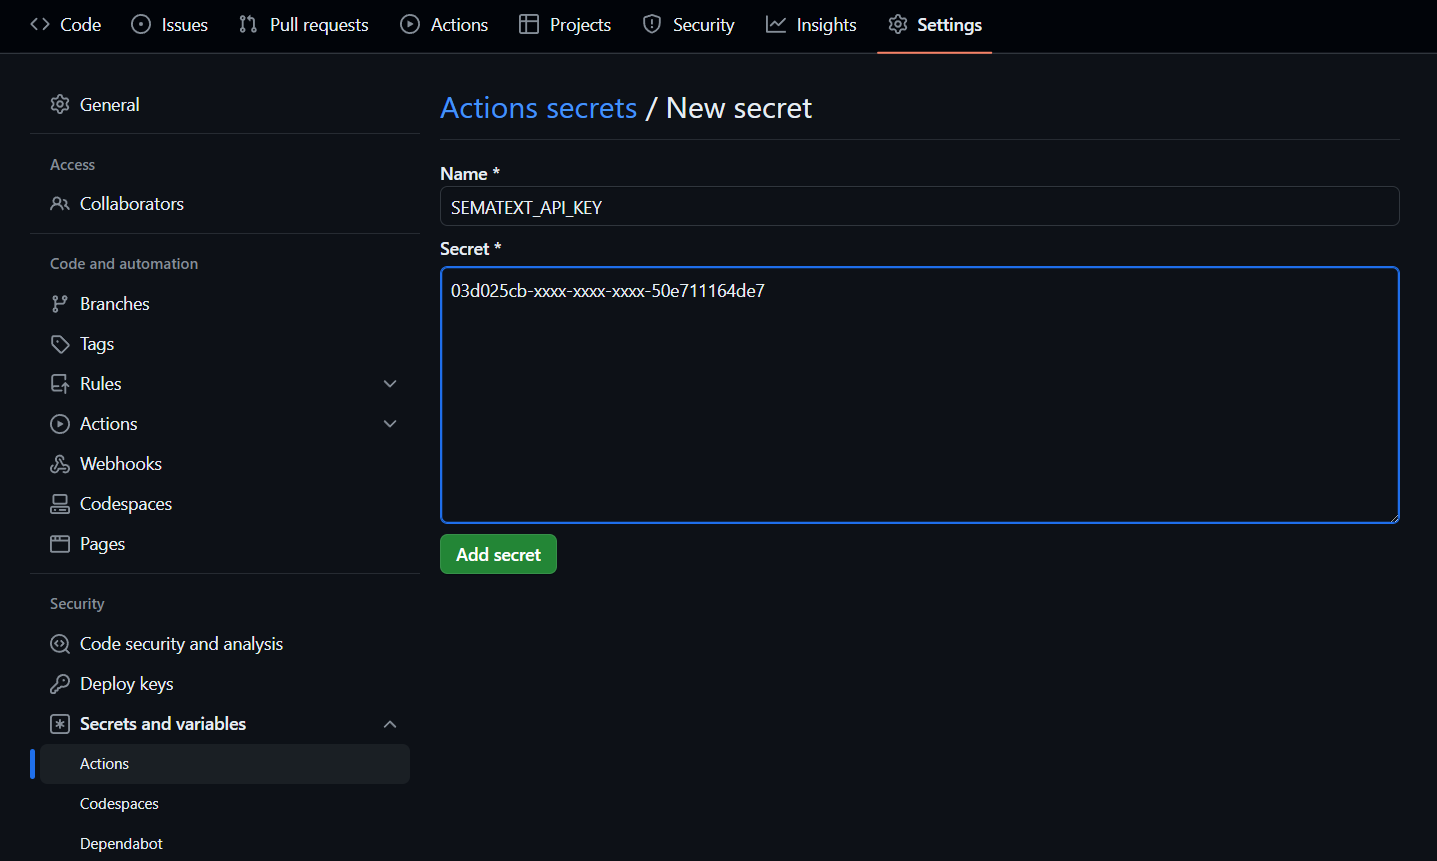The height and width of the screenshot is (861, 1437).
Task: Click the Branches git-branch icon
Action: pyautogui.click(x=60, y=304)
